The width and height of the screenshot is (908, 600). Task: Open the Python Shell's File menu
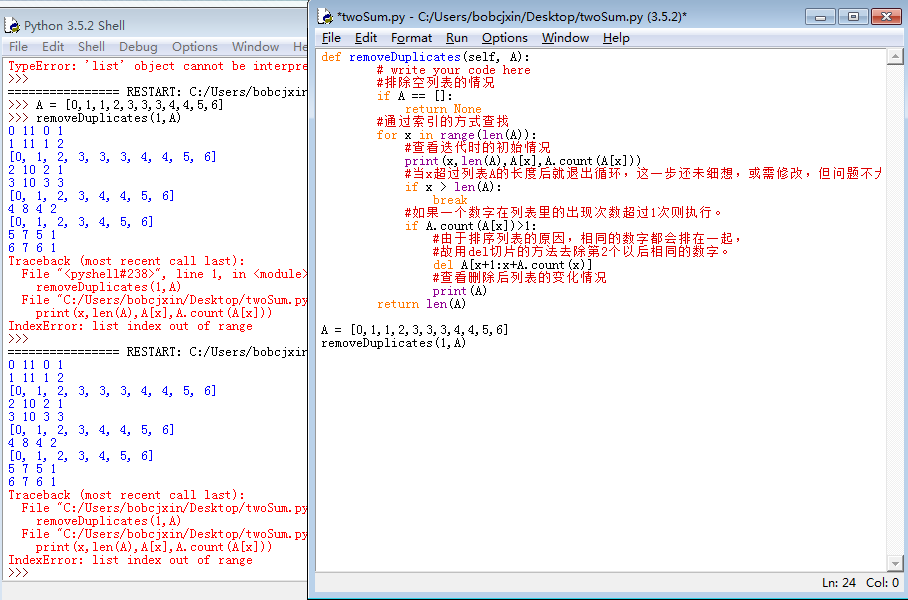(18, 47)
